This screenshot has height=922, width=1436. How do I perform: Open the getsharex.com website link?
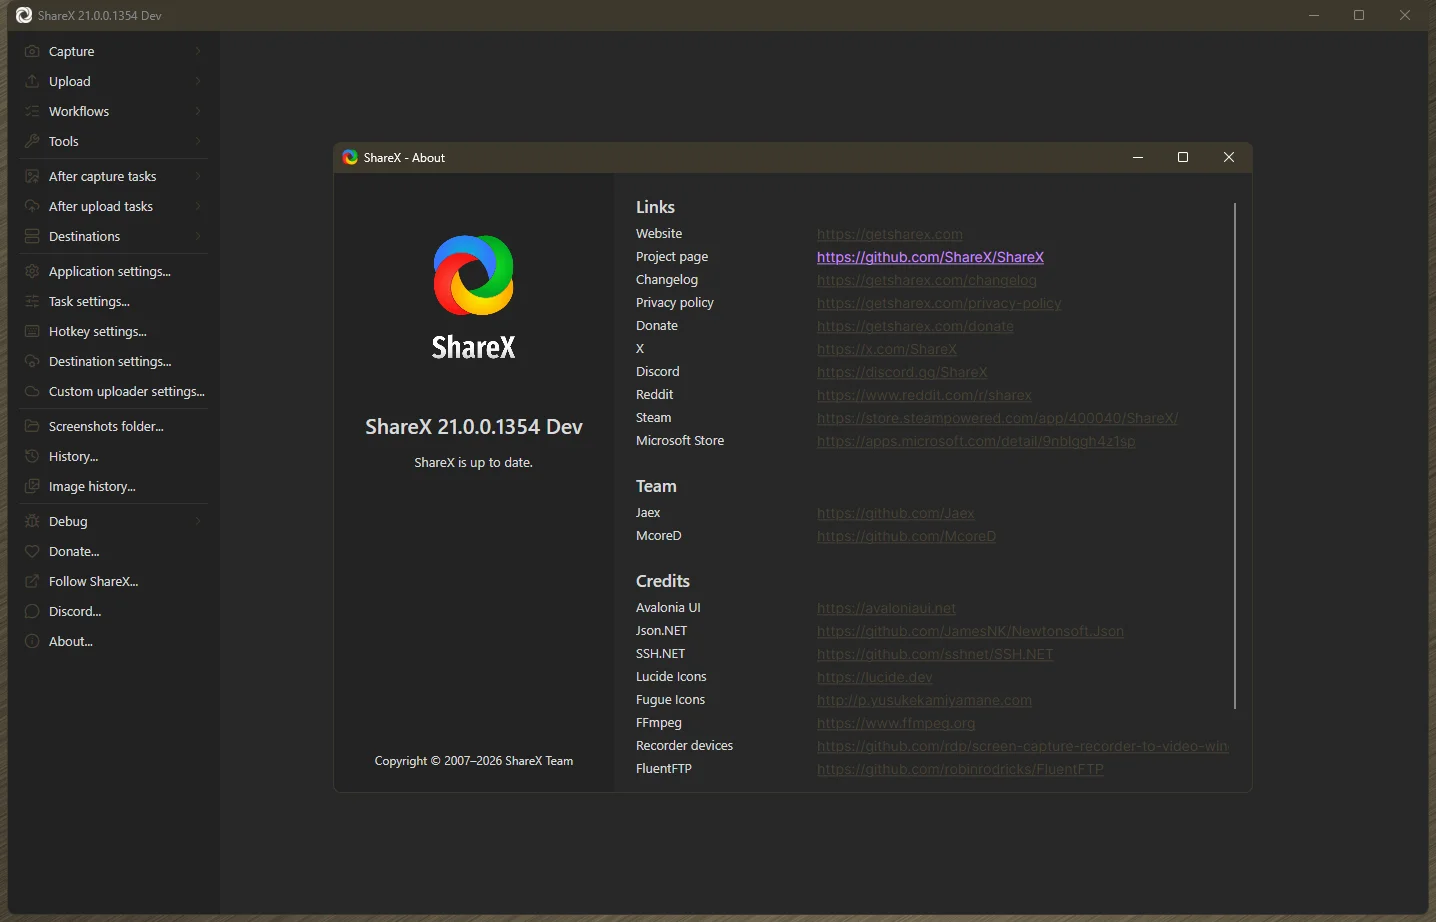[890, 234]
